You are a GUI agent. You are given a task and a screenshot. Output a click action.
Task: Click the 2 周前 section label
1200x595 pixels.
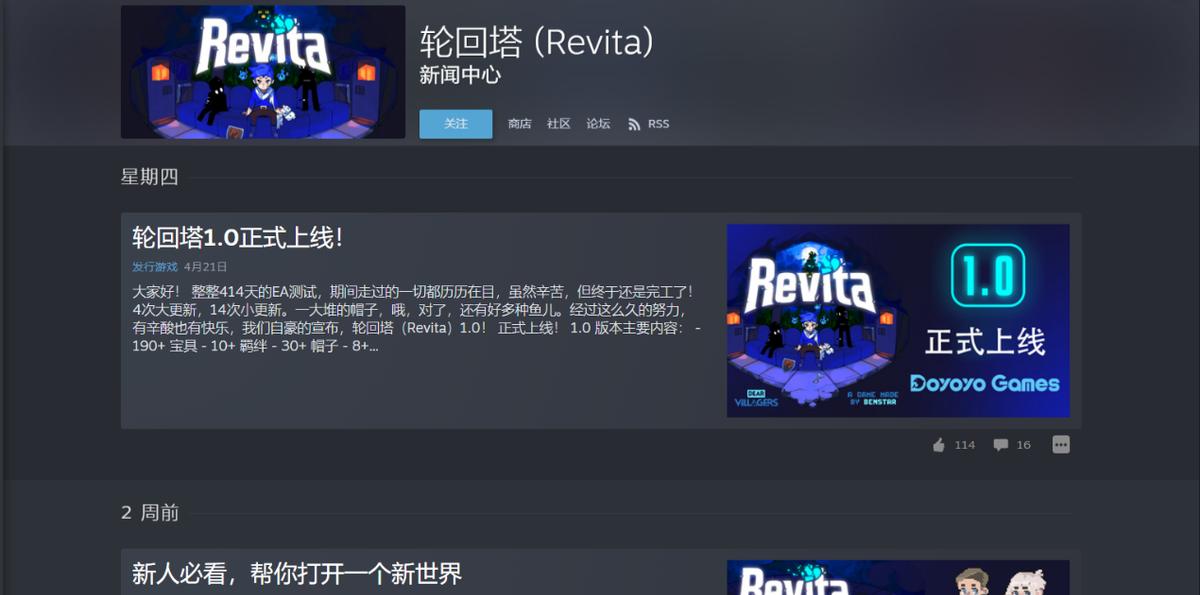[x=150, y=513]
